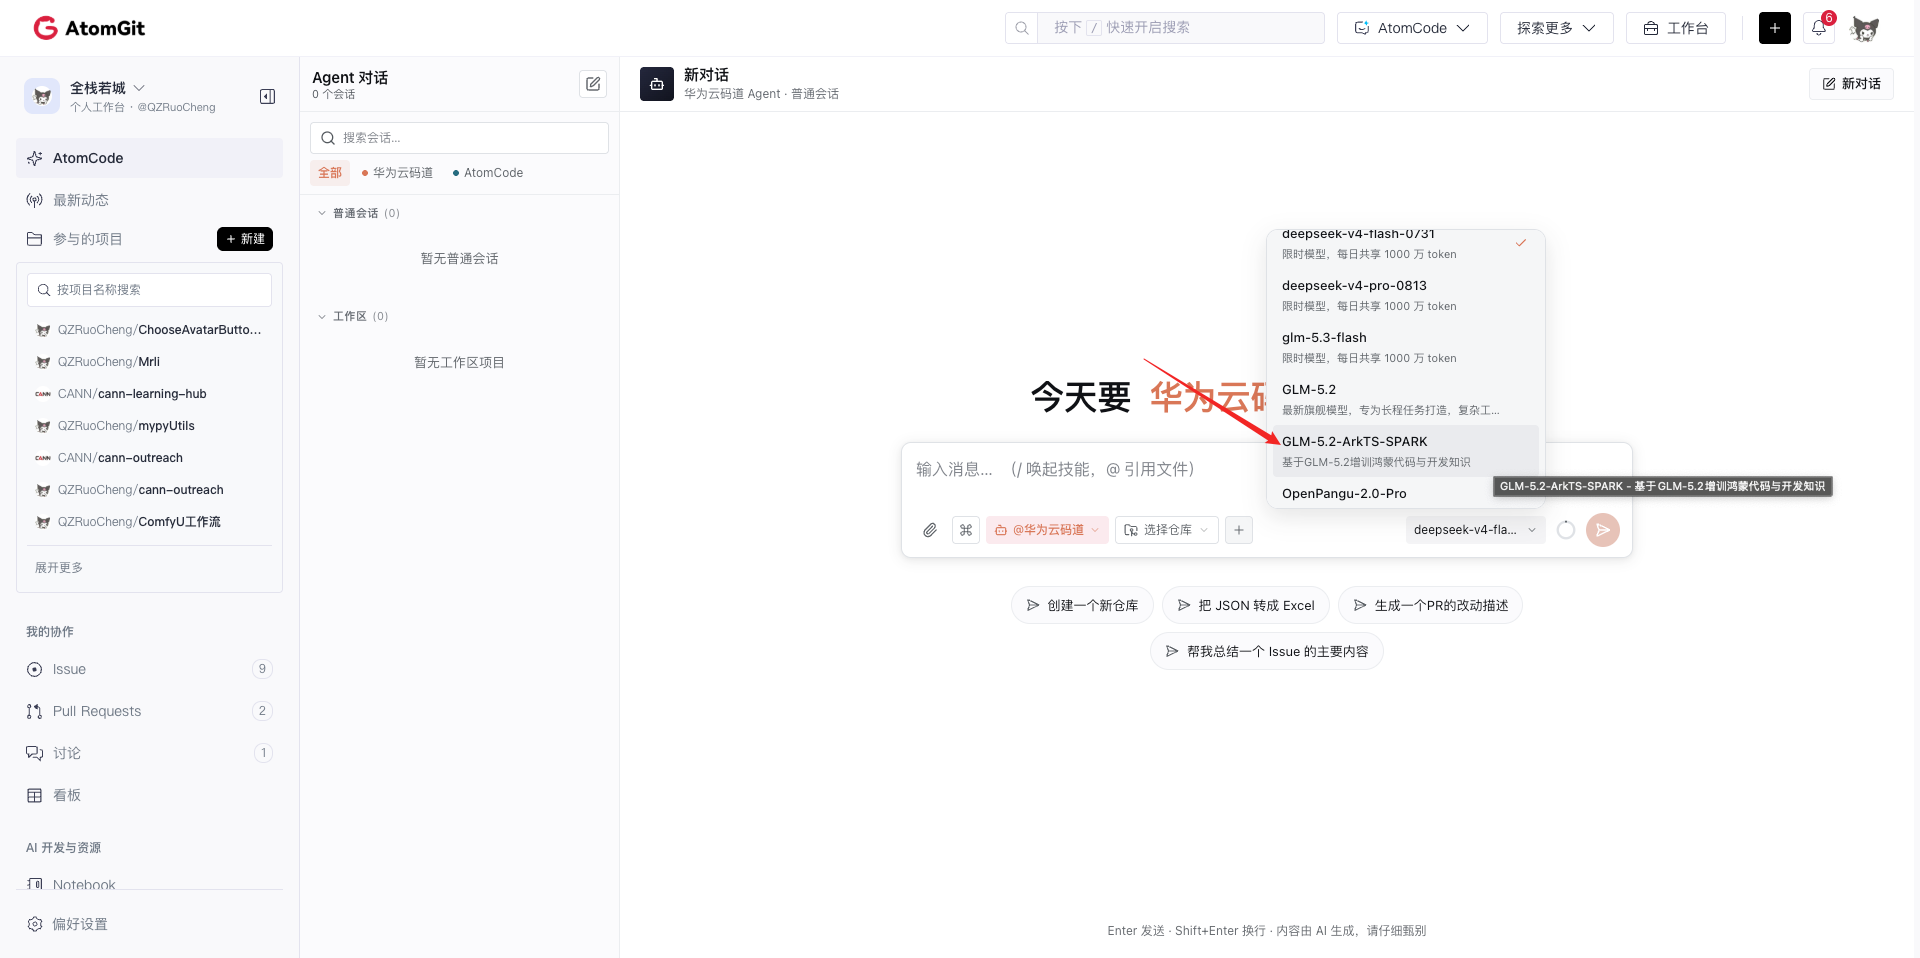Screen dimensions: 1920x958
Task: Click the bell notifications icon
Action: (1819, 28)
